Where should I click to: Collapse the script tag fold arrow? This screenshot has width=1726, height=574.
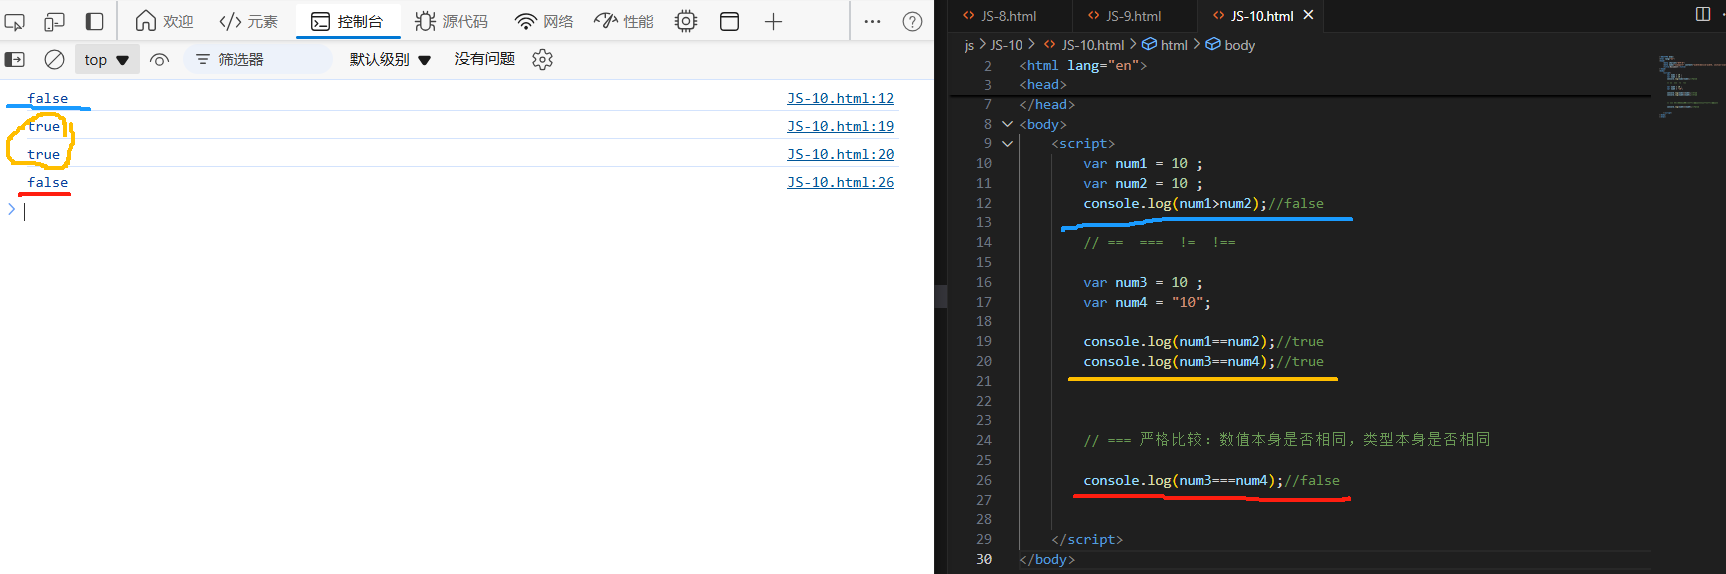1007,144
